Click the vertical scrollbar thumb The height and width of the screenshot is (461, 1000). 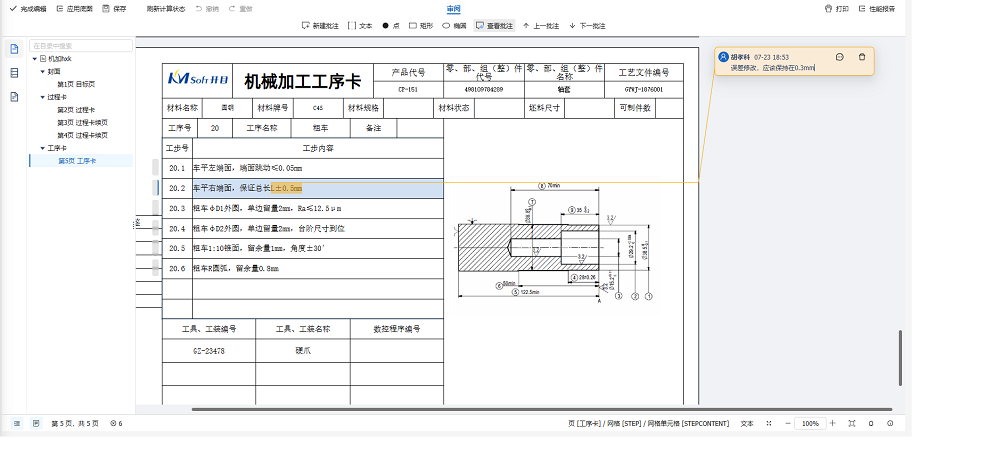[x=901, y=358]
